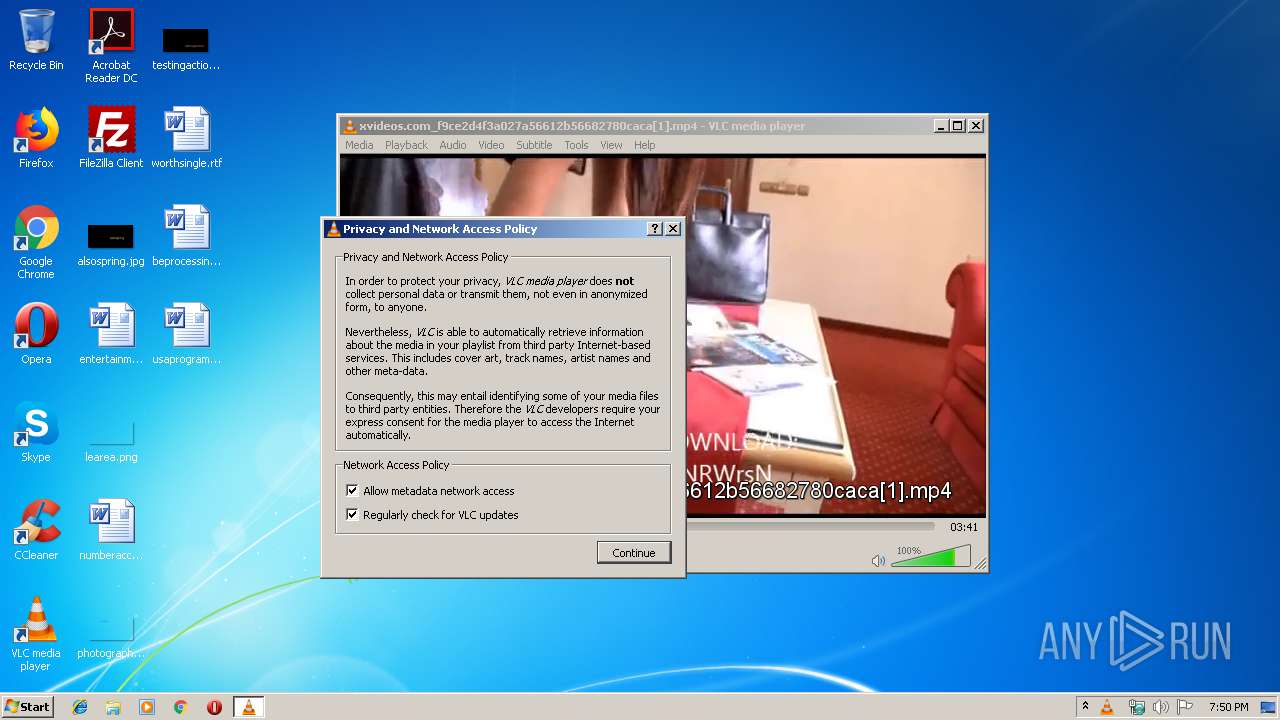Click Continue in the privacy dialog

634,553
